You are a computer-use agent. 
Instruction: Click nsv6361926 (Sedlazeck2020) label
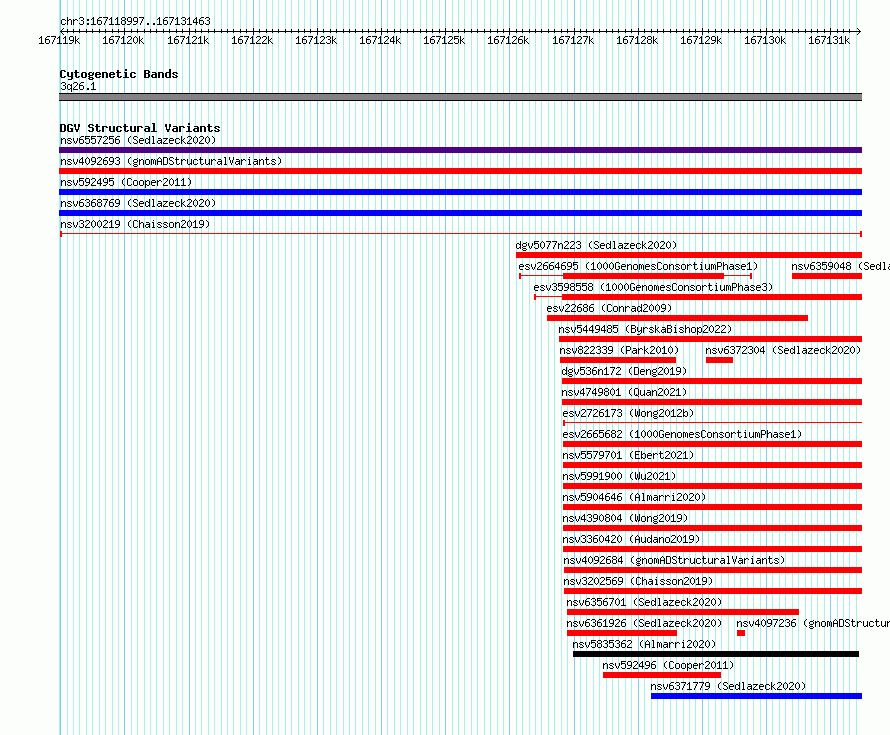pyautogui.click(x=644, y=623)
